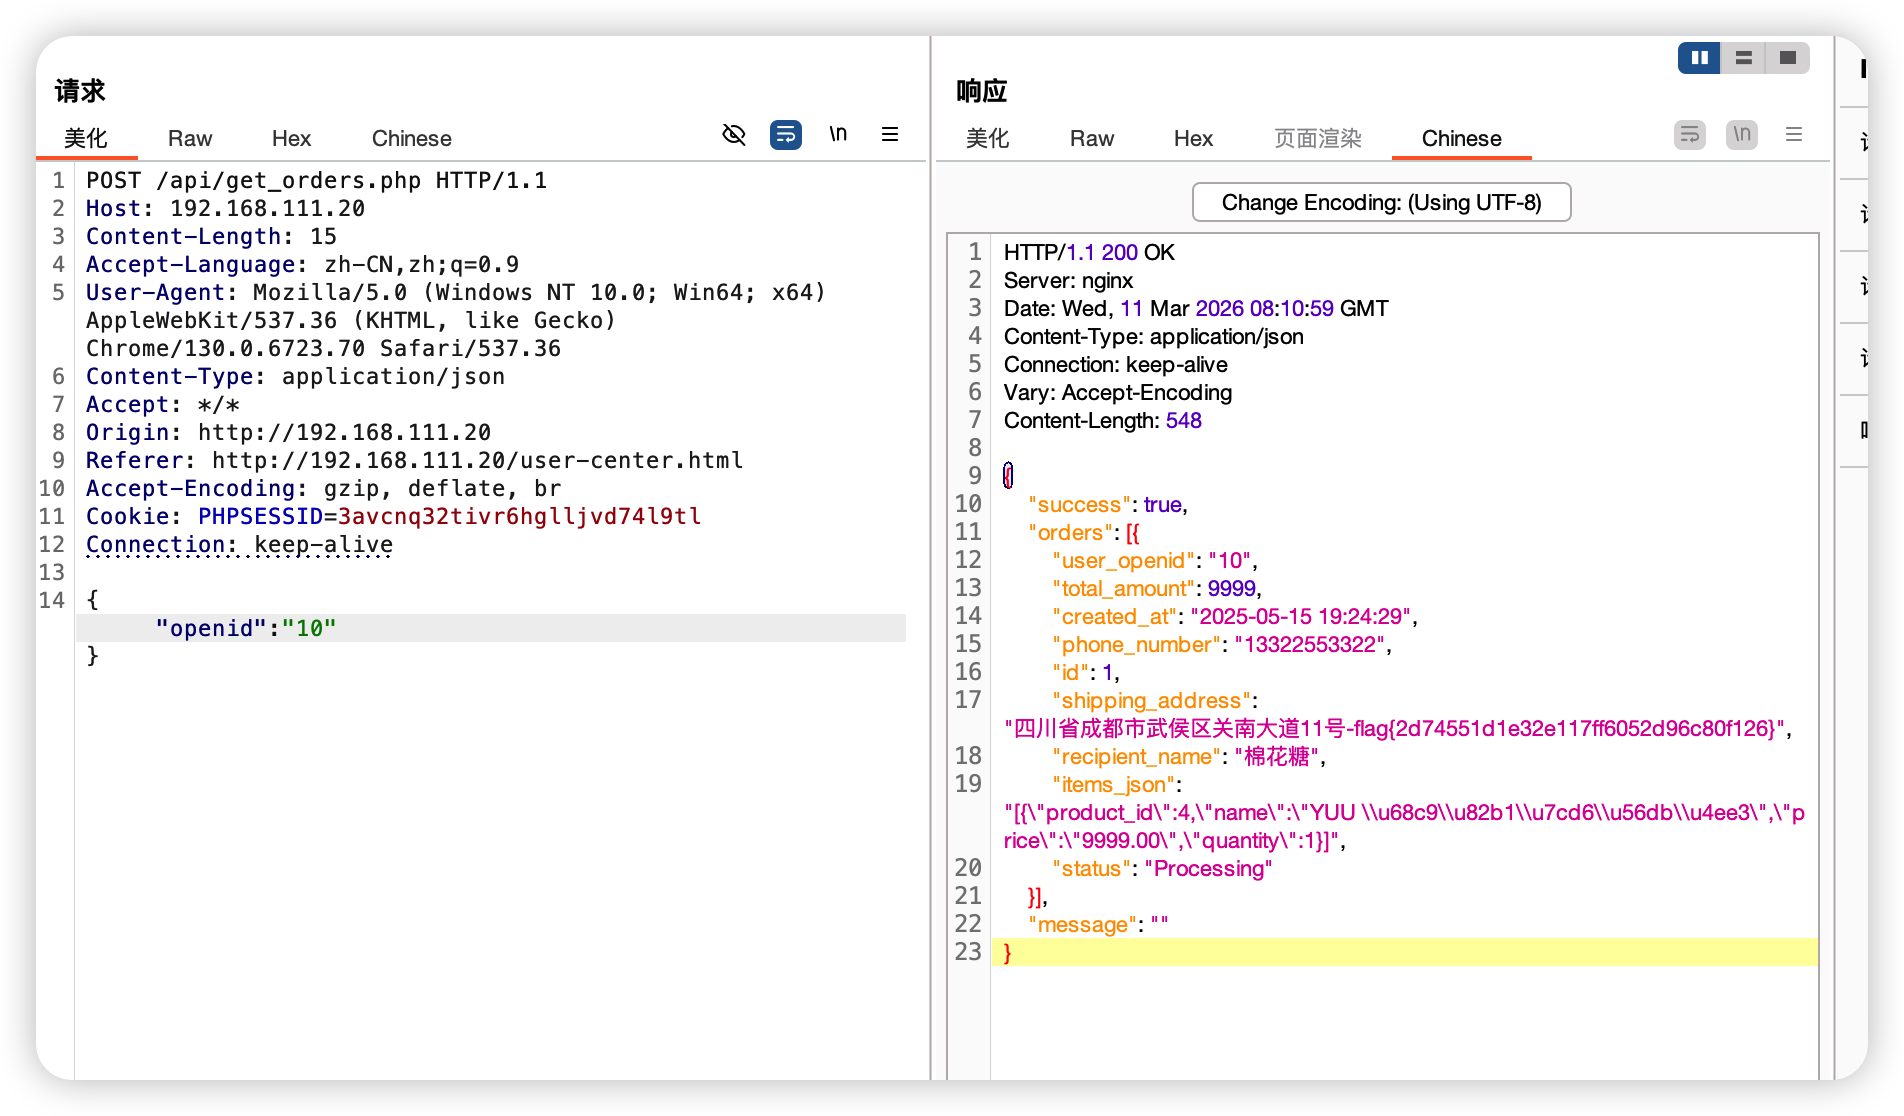
Task: Switch request view to Raw tab
Action: pyautogui.click(x=190, y=139)
